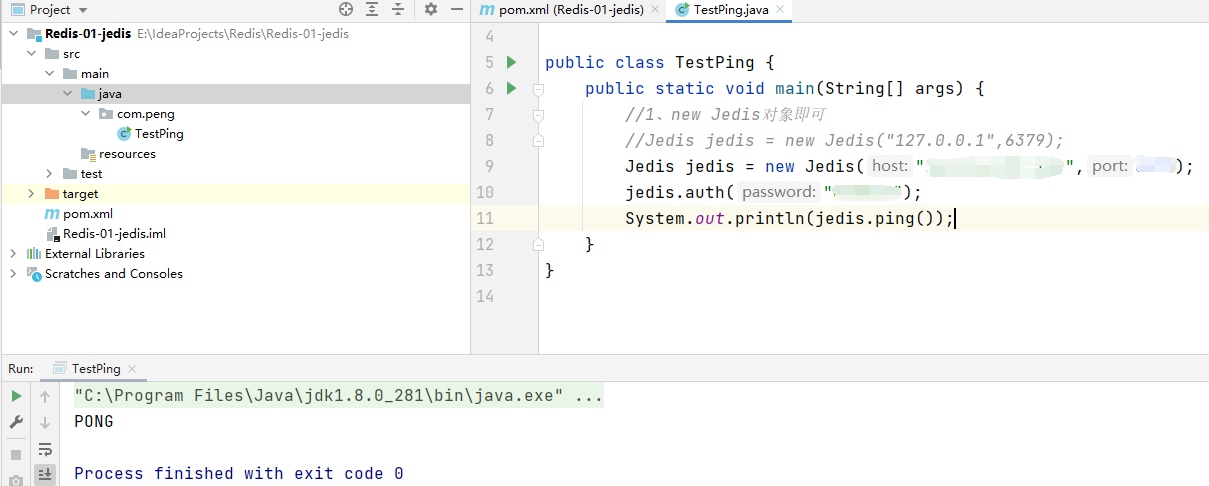
Task: Collapse the com.peng package
Action: 85,113
